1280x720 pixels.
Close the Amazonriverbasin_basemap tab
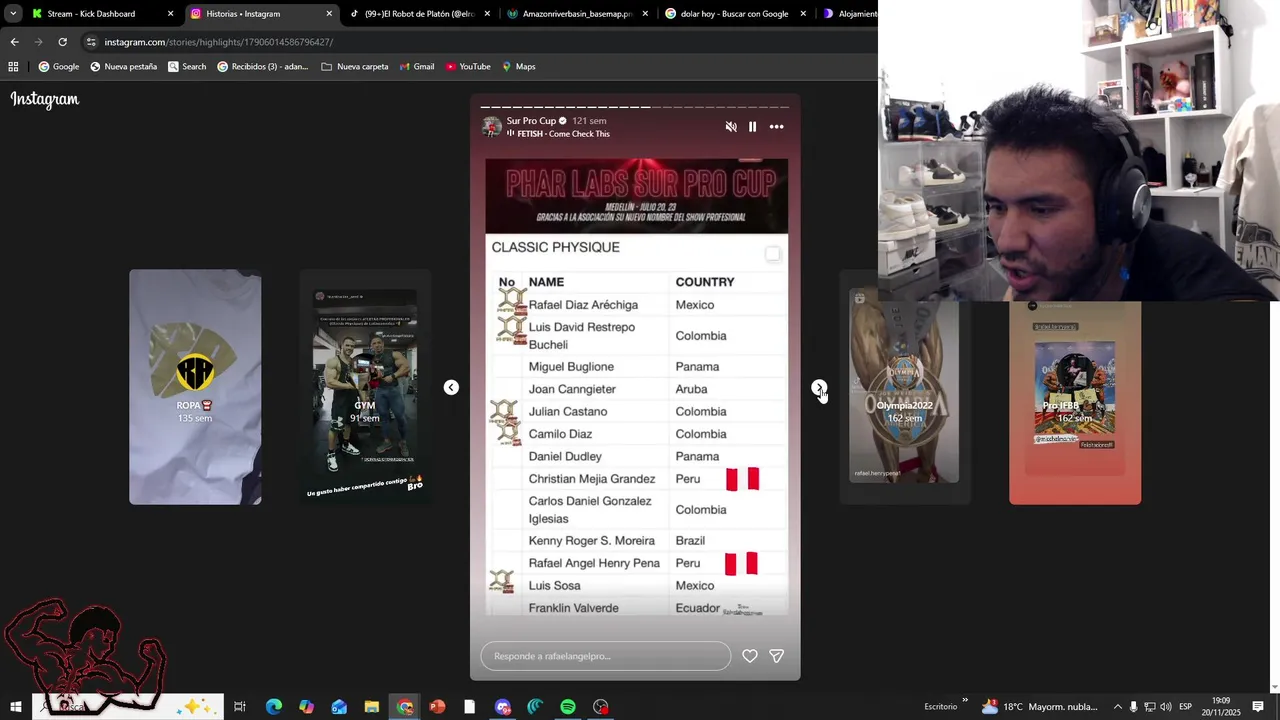(645, 14)
